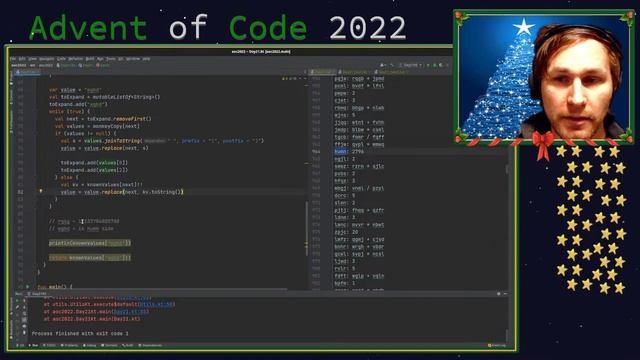The width and height of the screenshot is (640, 360).
Task: Select the Day21Kt tab in the Run tool window
Action: (38, 294)
